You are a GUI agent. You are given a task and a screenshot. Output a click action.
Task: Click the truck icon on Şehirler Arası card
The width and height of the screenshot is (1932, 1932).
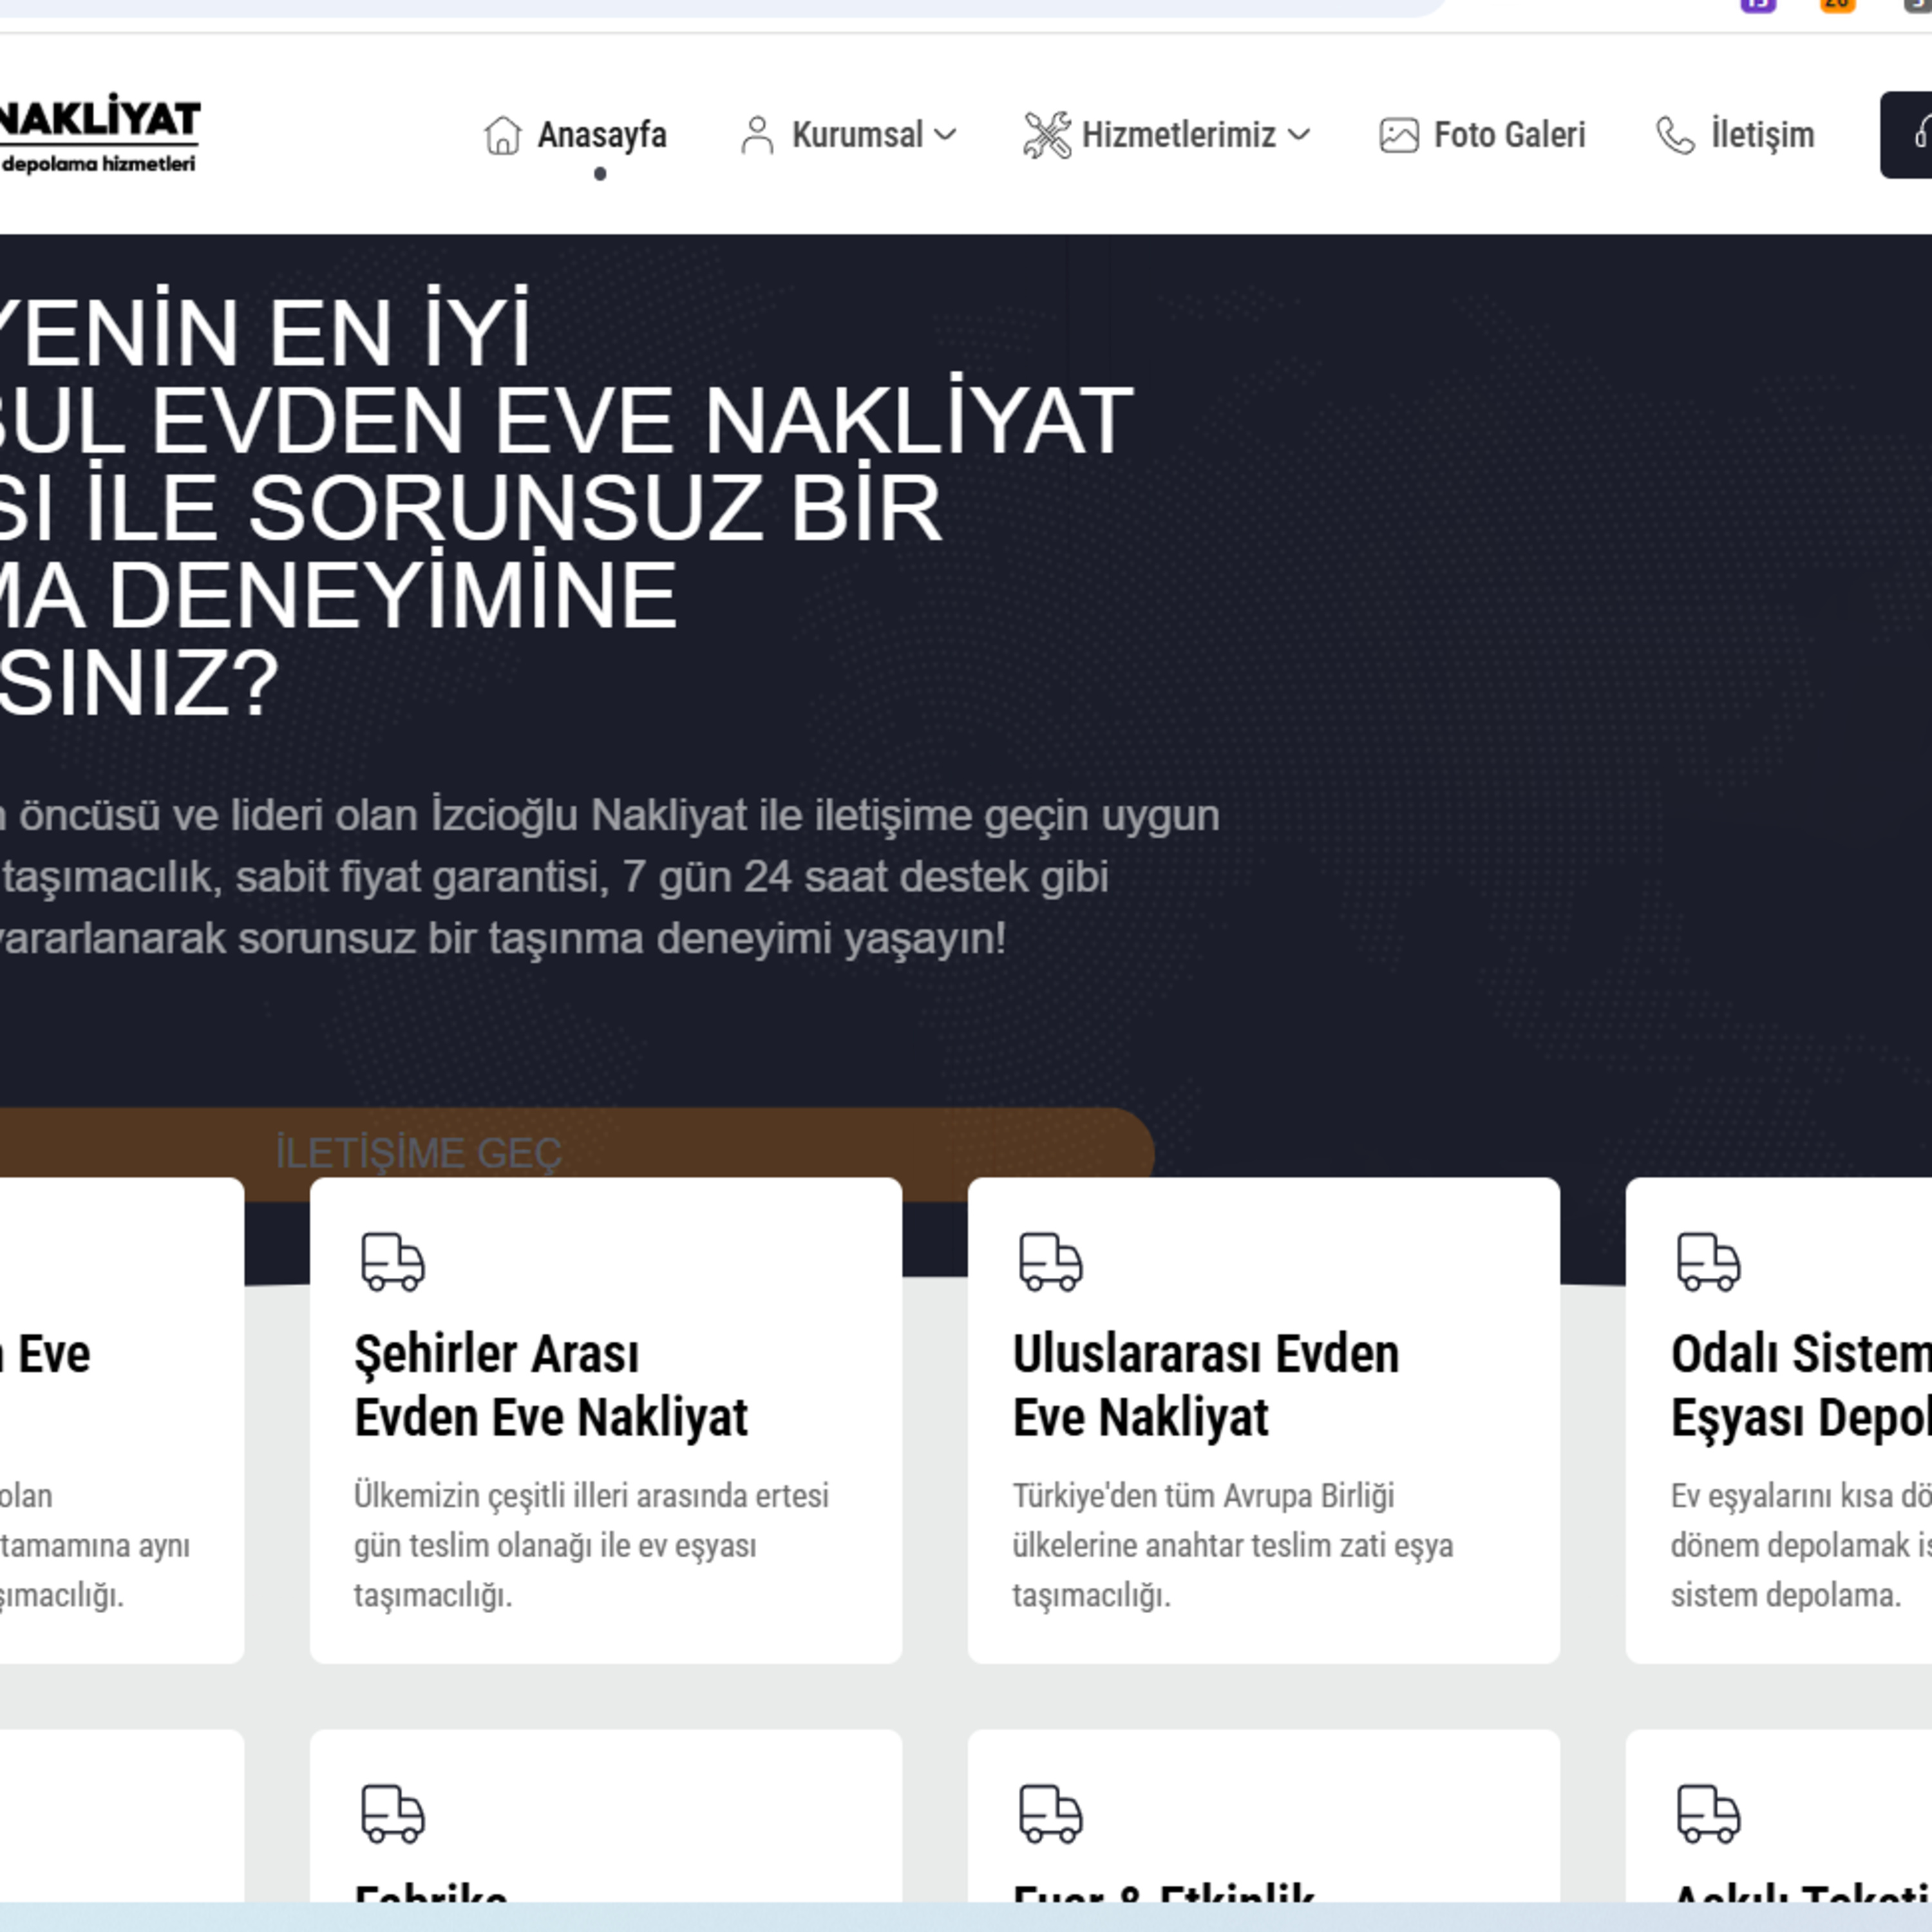click(x=393, y=1261)
